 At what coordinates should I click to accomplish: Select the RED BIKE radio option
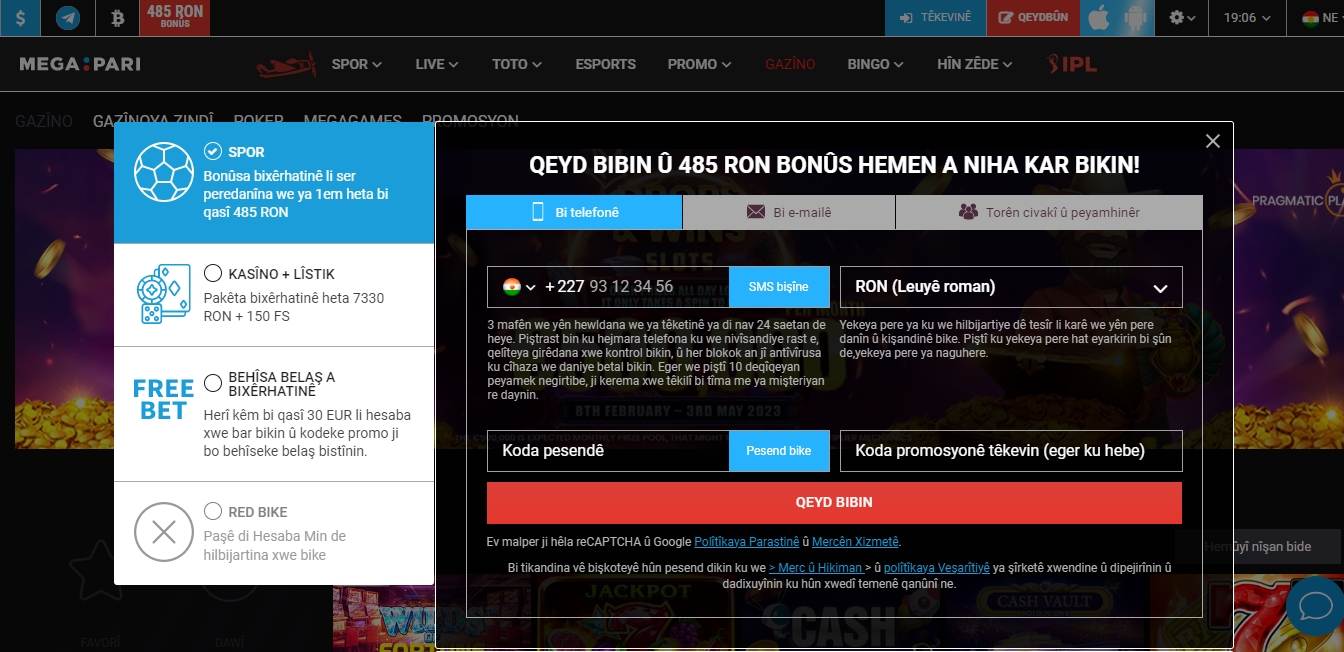tap(212, 511)
